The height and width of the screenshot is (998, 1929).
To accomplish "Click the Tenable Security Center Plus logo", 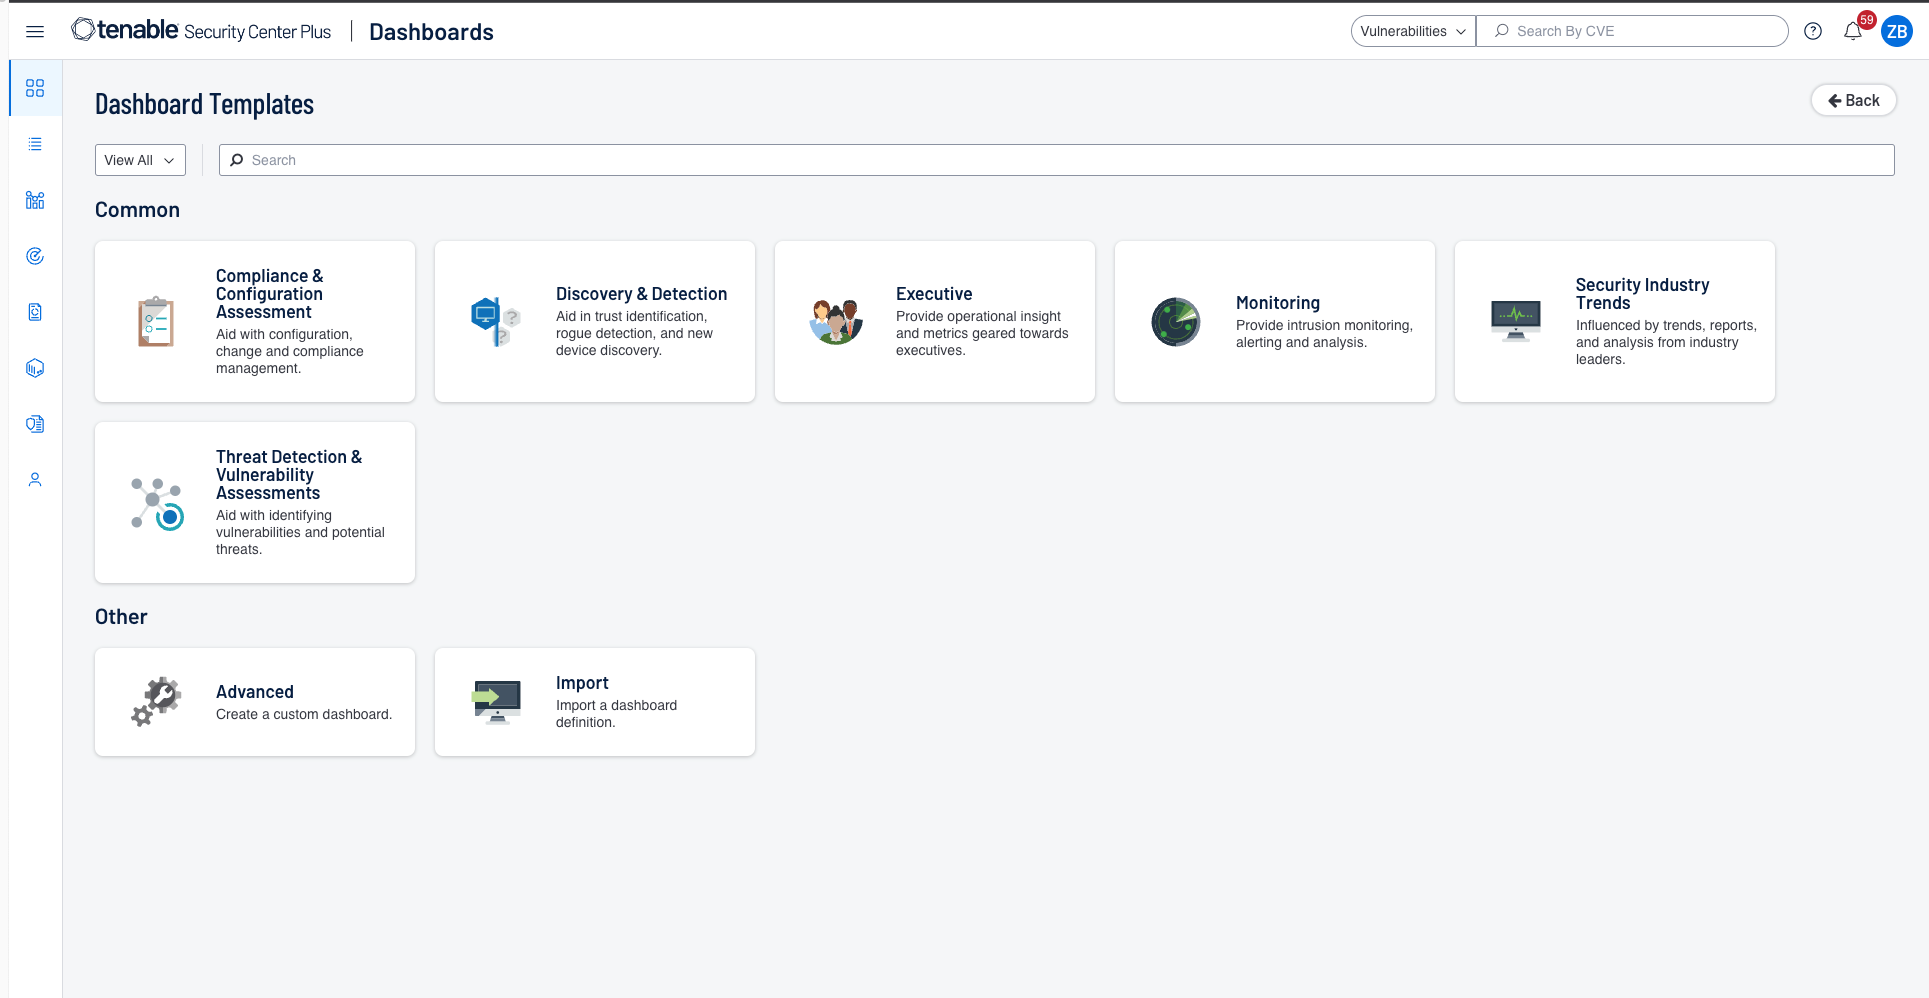I will tap(201, 31).
